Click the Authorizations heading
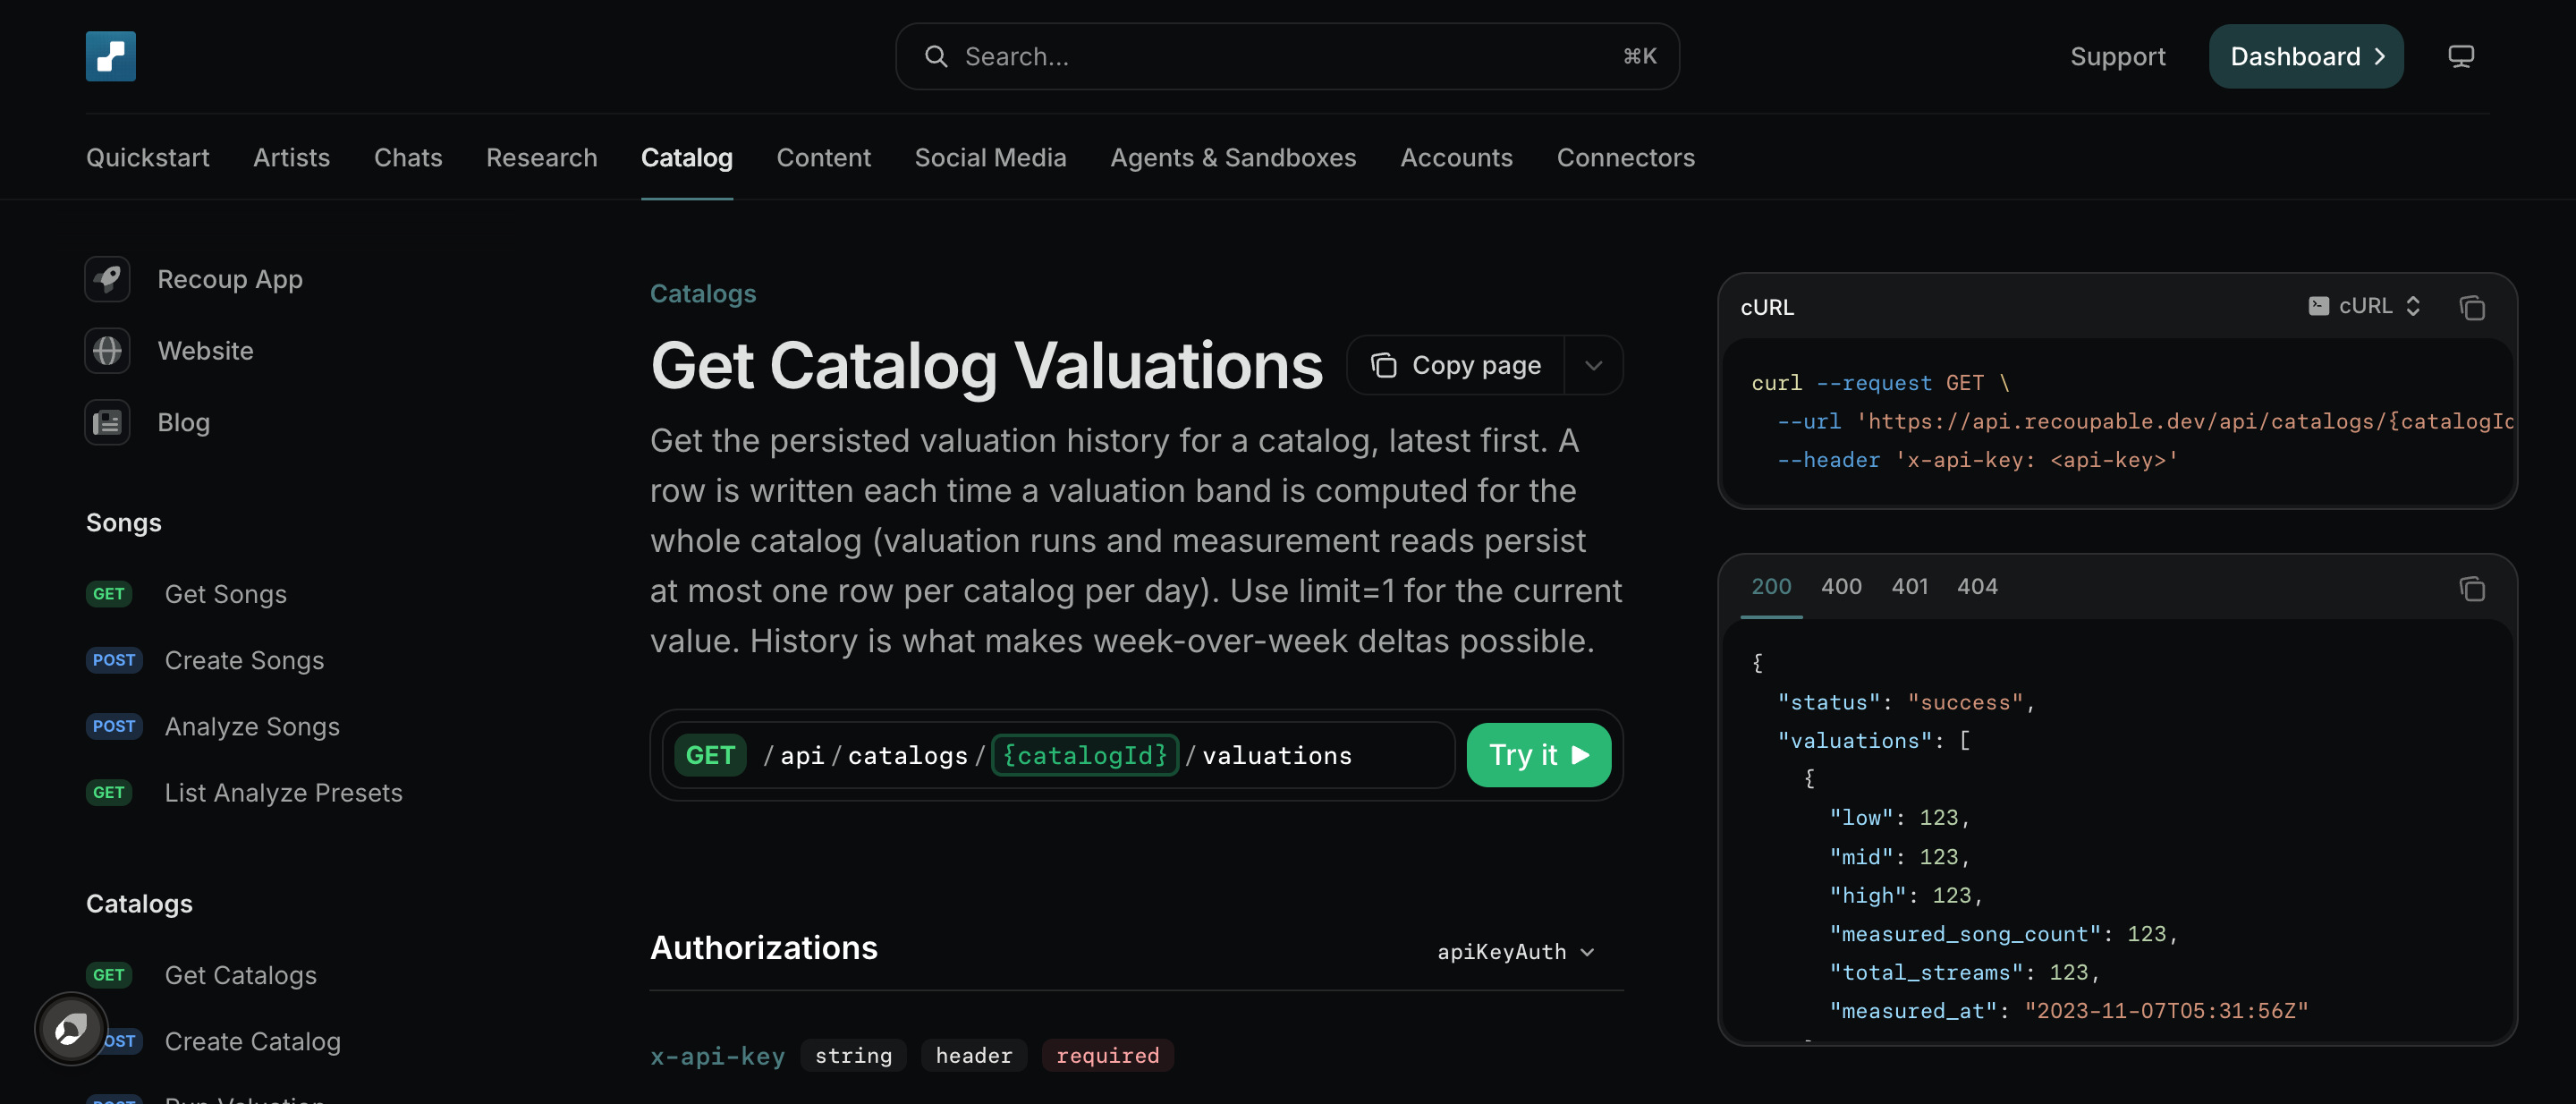Screen dimensions: 2576x1104 pos(764,948)
